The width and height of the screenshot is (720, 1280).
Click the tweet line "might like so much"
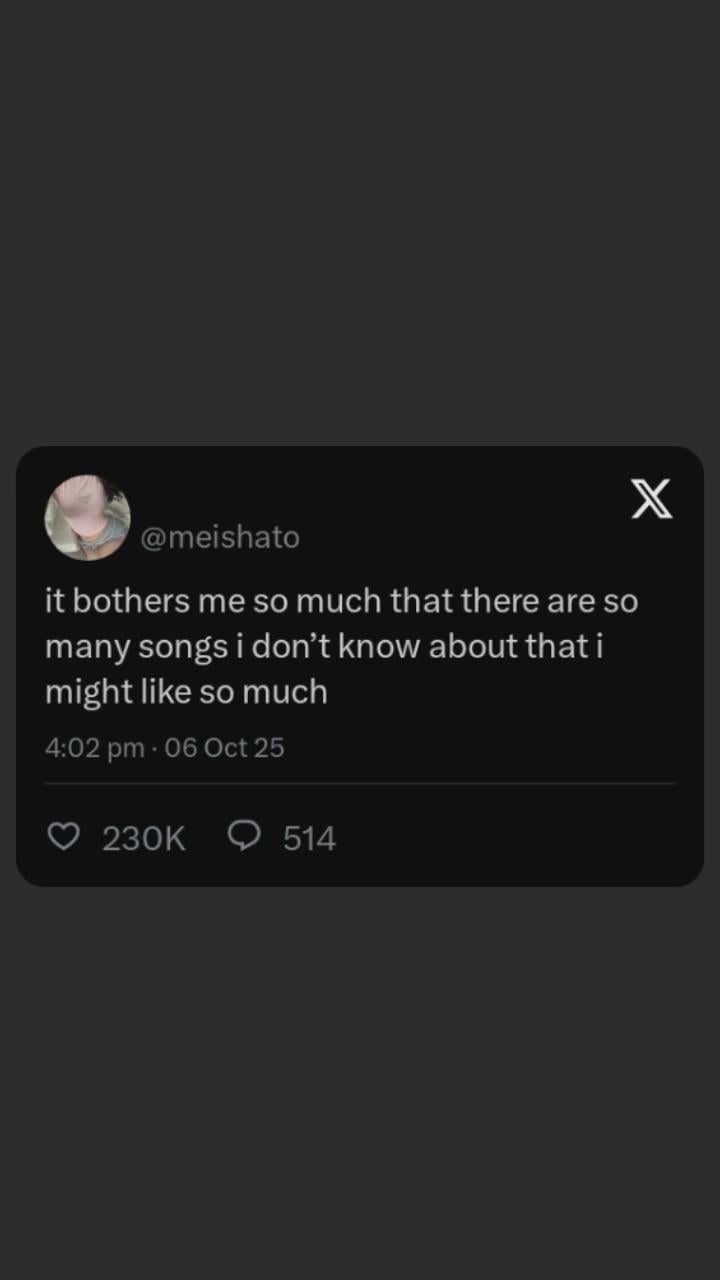[186, 691]
